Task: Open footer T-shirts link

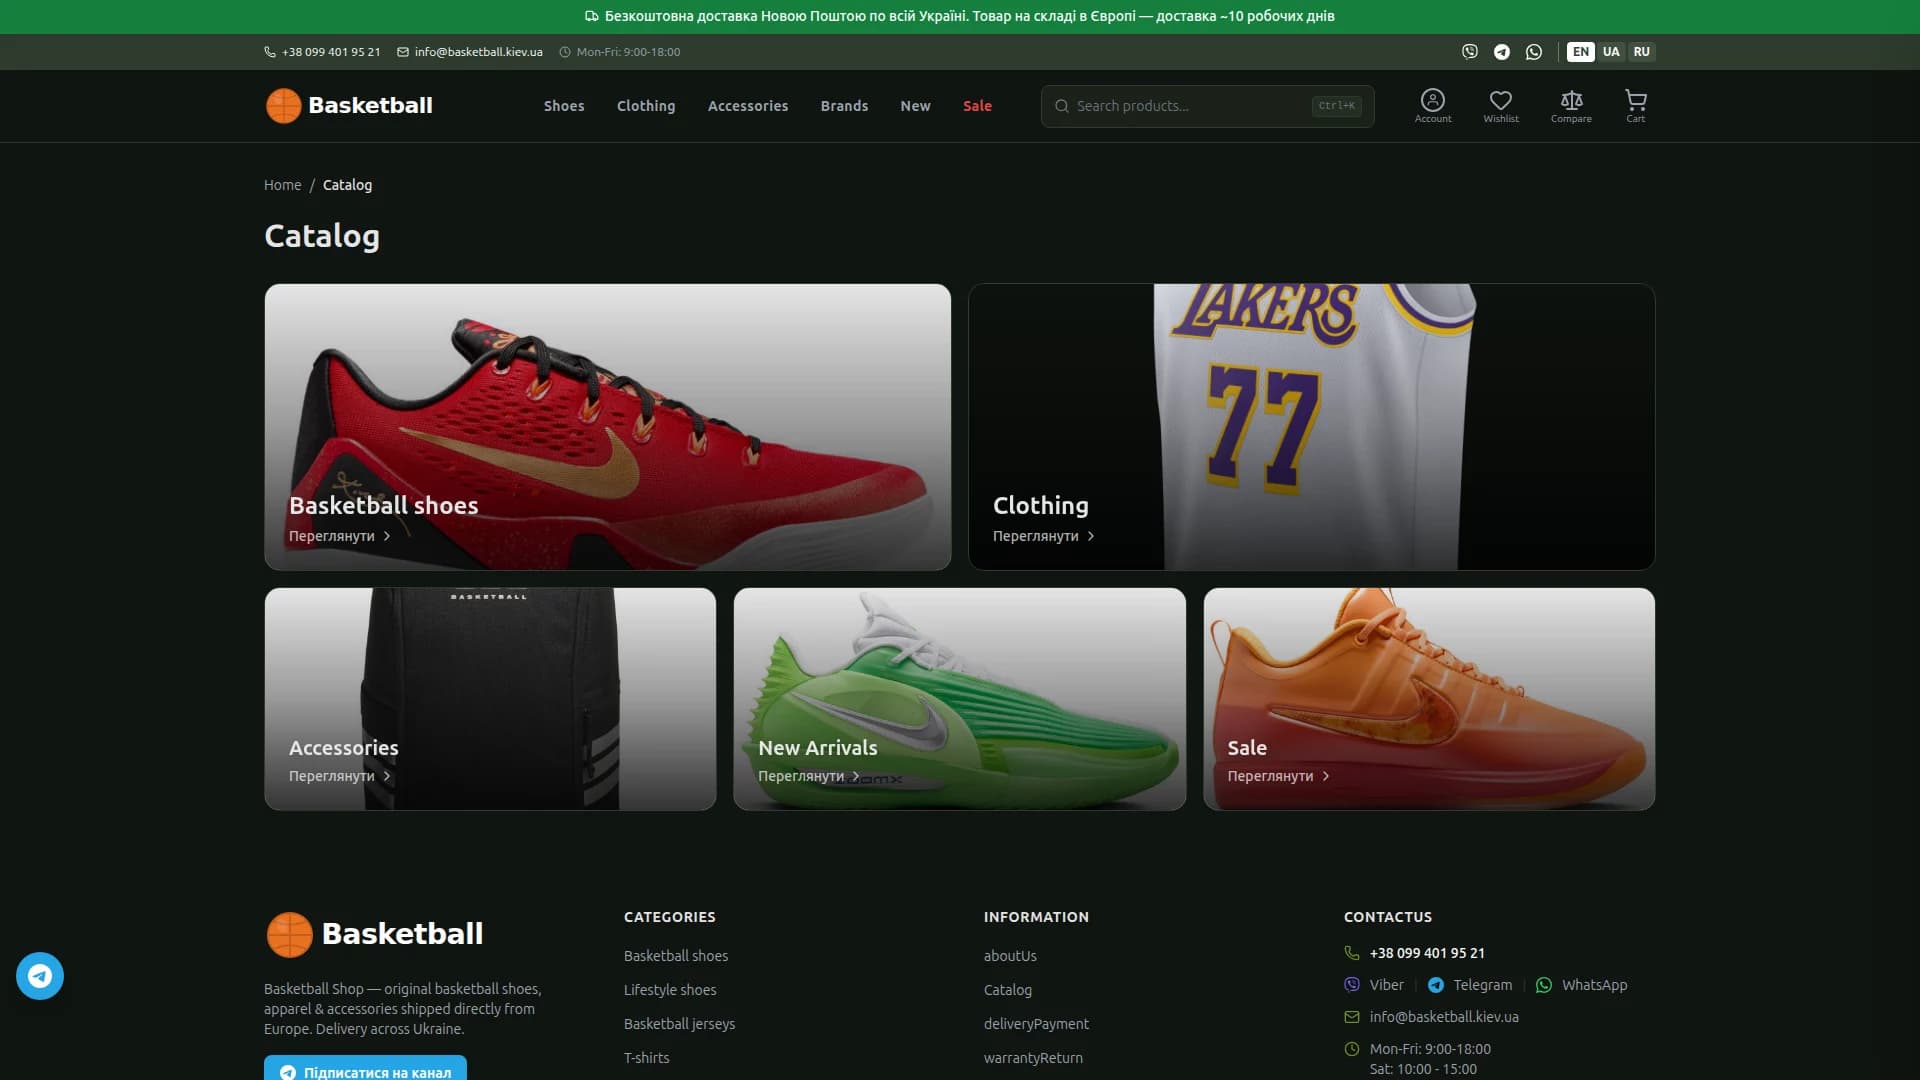Action: pos(647,1058)
